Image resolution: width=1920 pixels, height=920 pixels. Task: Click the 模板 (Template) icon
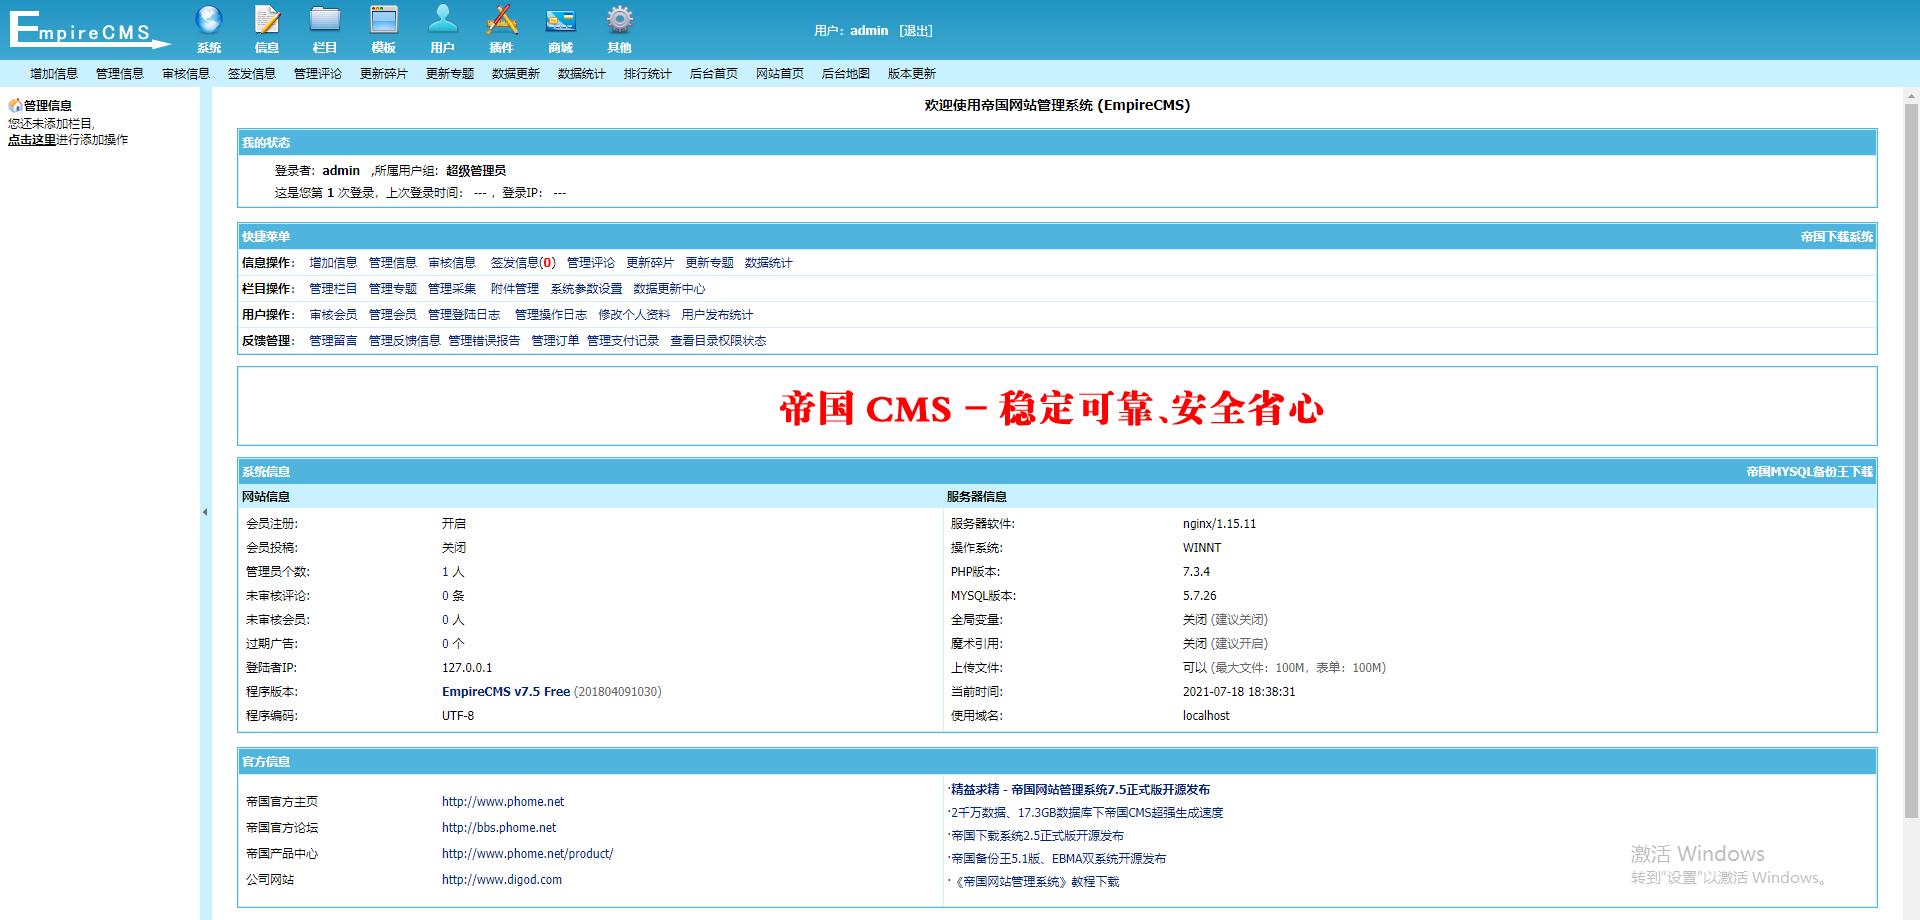[x=383, y=28]
